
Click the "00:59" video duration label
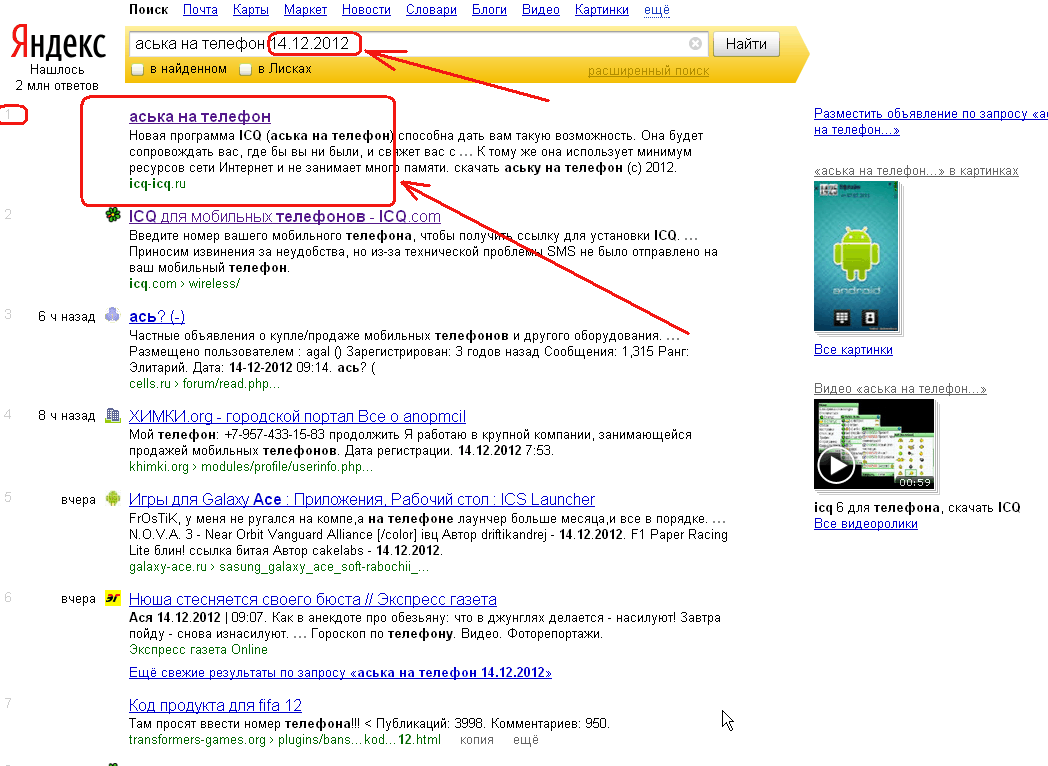pyautogui.click(x=915, y=482)
